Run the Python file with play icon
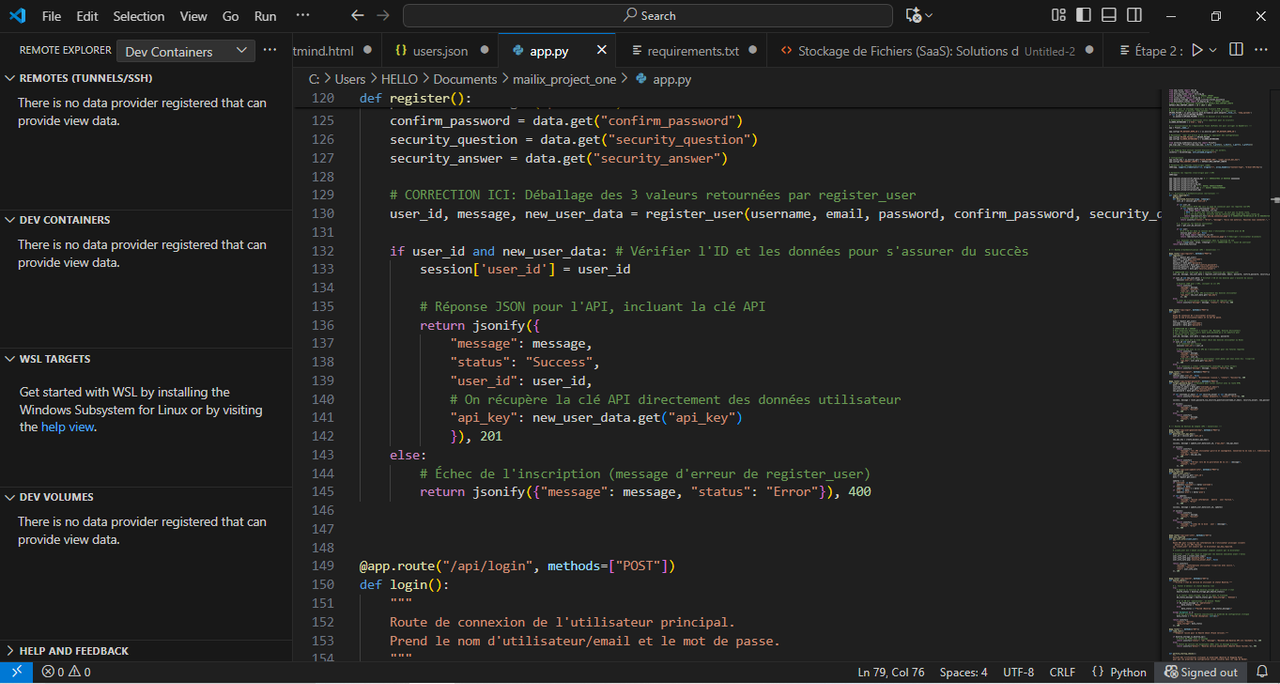Image resolution: width=1280 pixels, height=684 pixels. tap(1196, 50)
